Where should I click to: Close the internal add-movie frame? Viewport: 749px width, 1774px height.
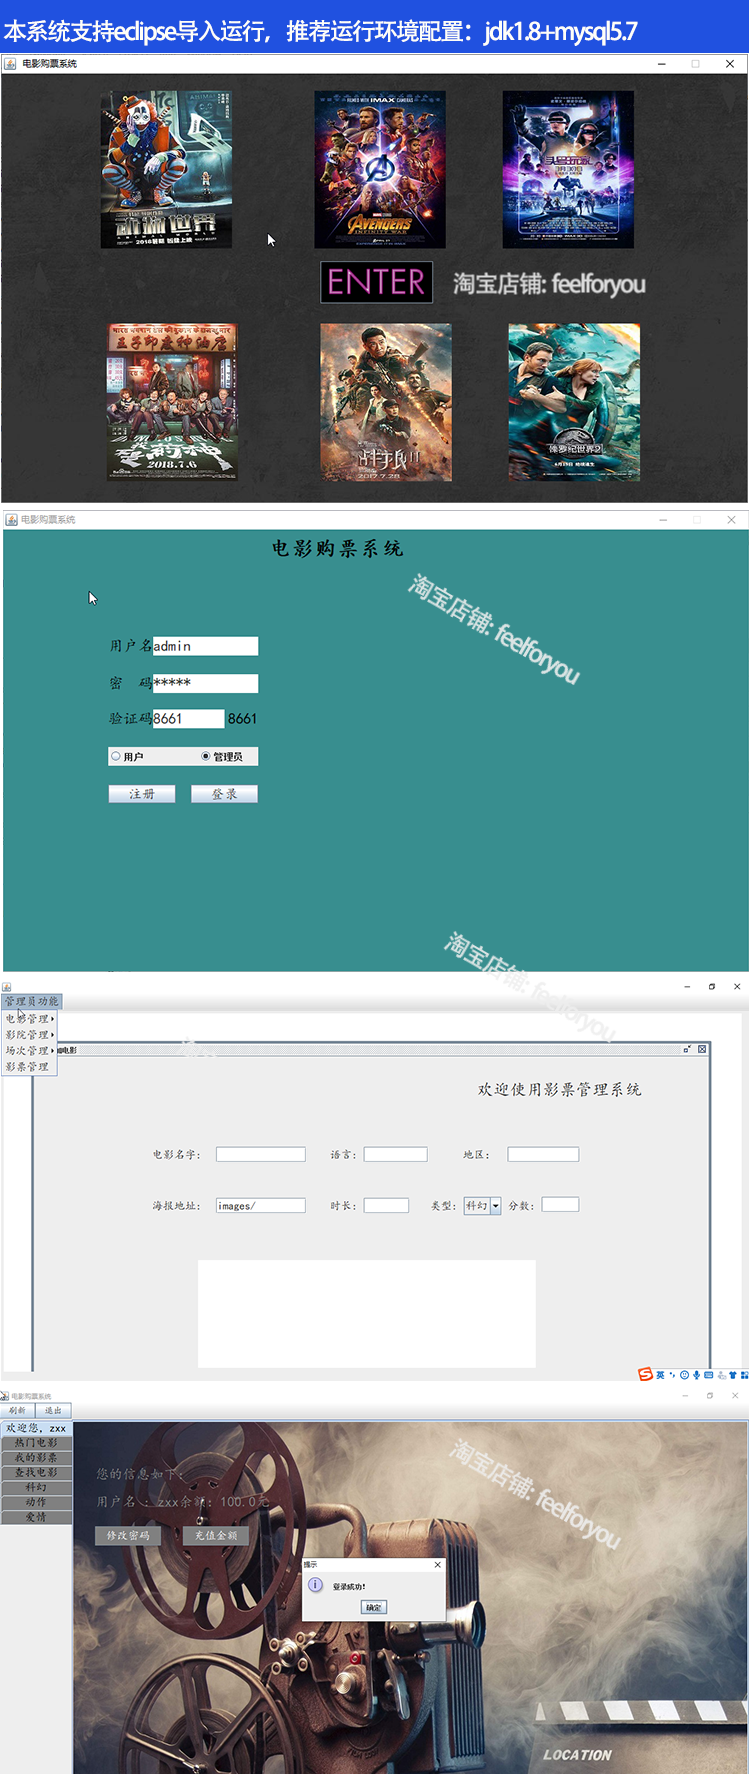(702, 1049)
